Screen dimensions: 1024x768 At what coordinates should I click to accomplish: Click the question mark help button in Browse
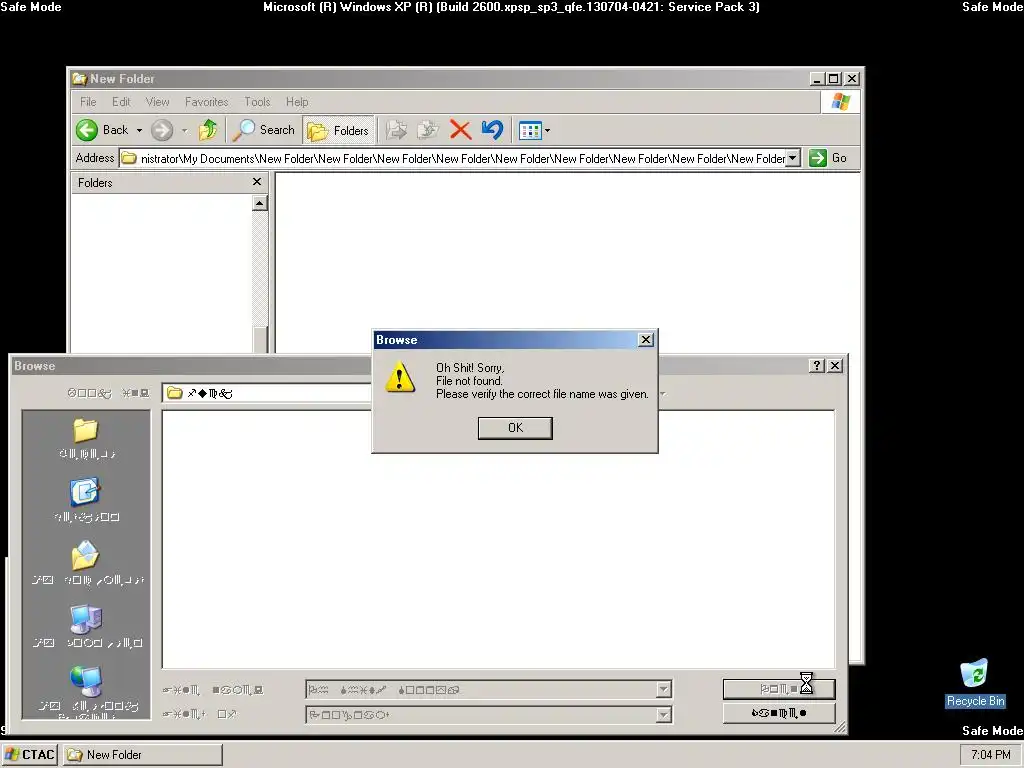pos(816,366)
